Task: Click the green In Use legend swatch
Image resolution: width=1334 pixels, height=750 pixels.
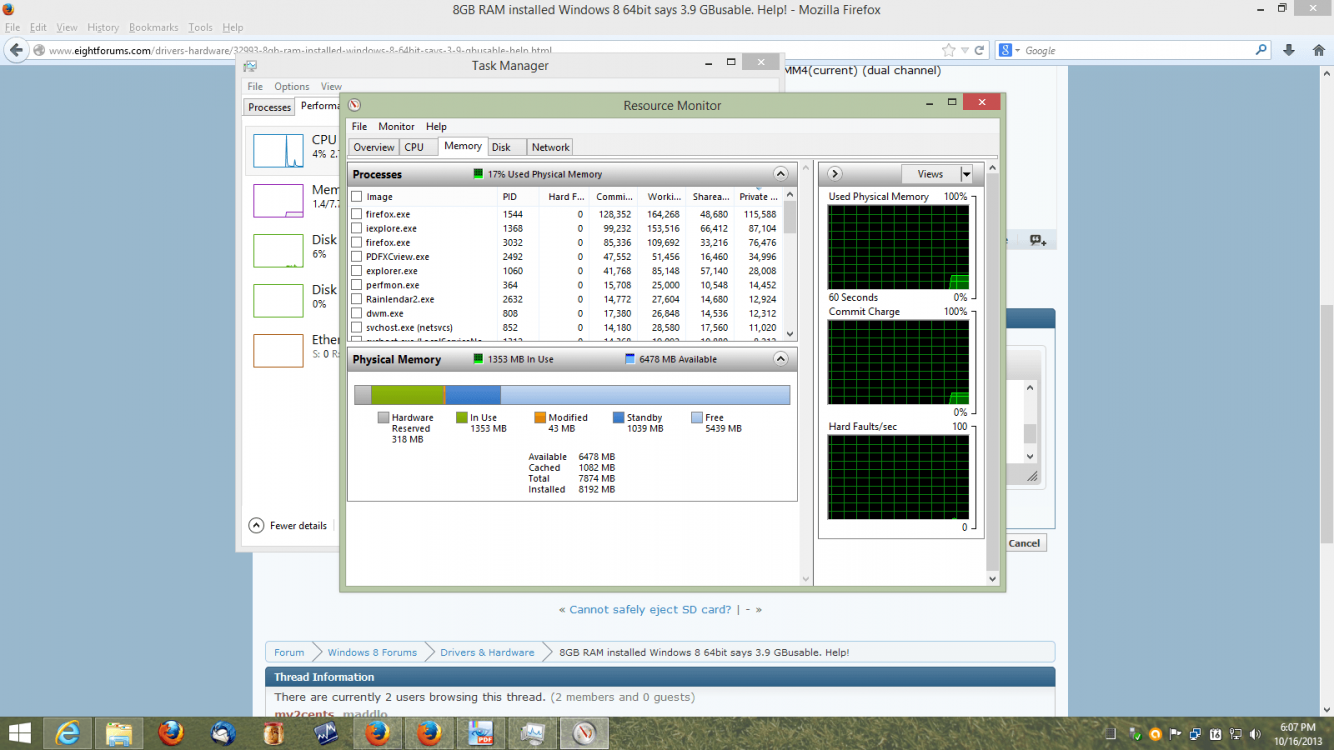Action: [462, 418]
